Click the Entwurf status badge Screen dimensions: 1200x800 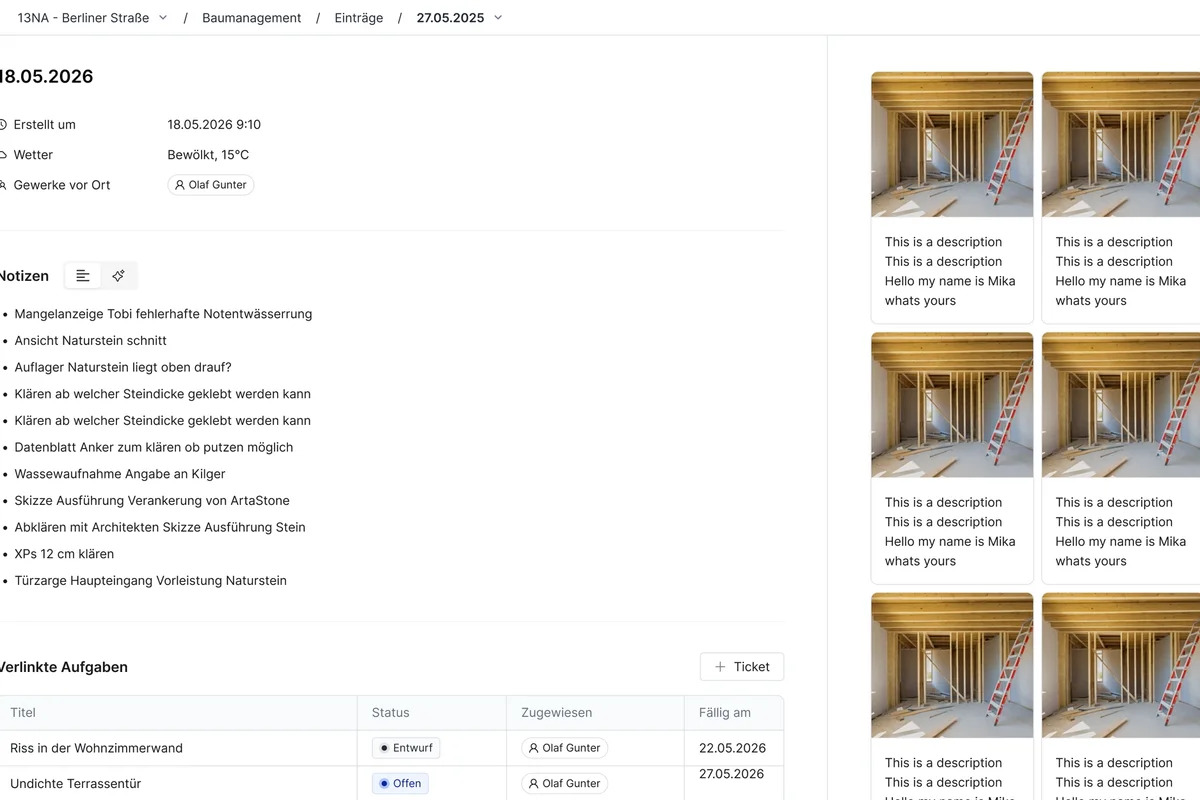point(406,748)
